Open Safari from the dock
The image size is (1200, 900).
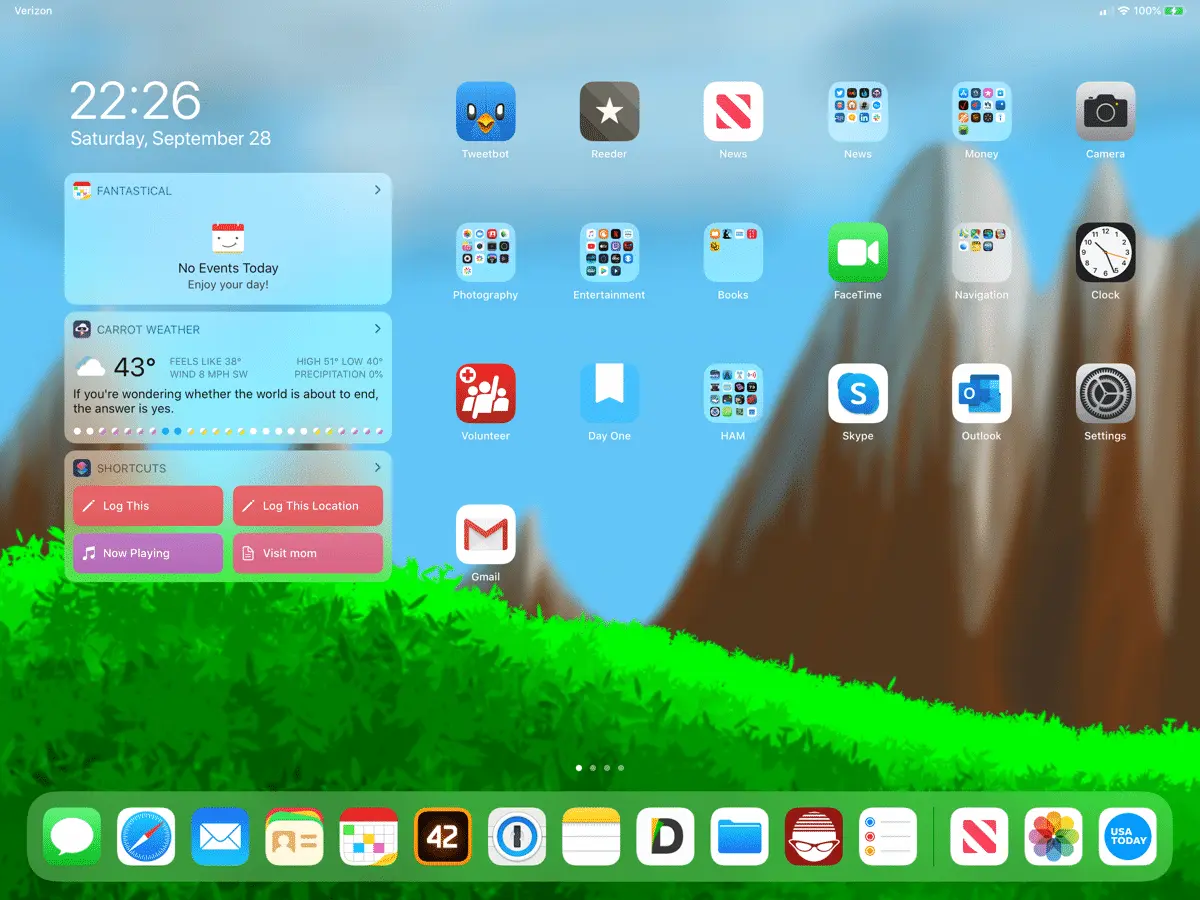[146, 837]
